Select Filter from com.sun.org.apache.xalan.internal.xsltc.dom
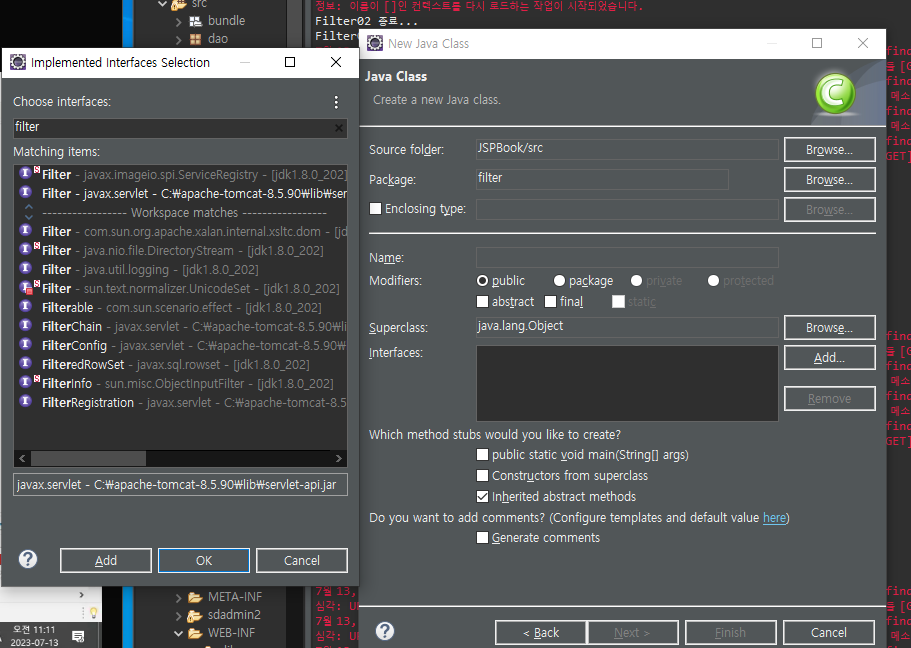This screenshot has width=911, height=648. 180,231
